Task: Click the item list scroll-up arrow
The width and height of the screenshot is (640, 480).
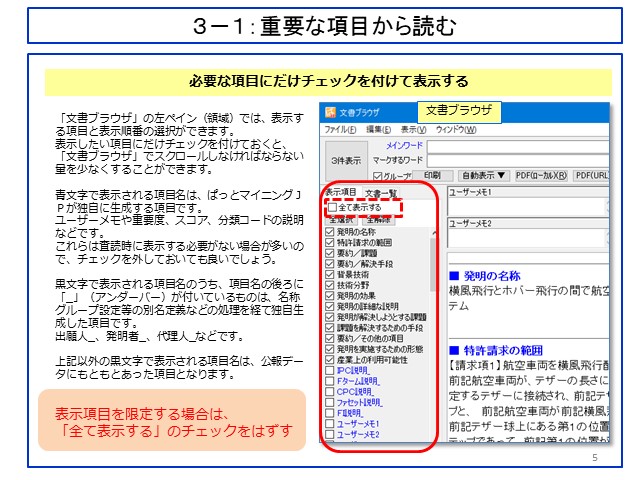Action: [x=433, y=233]
